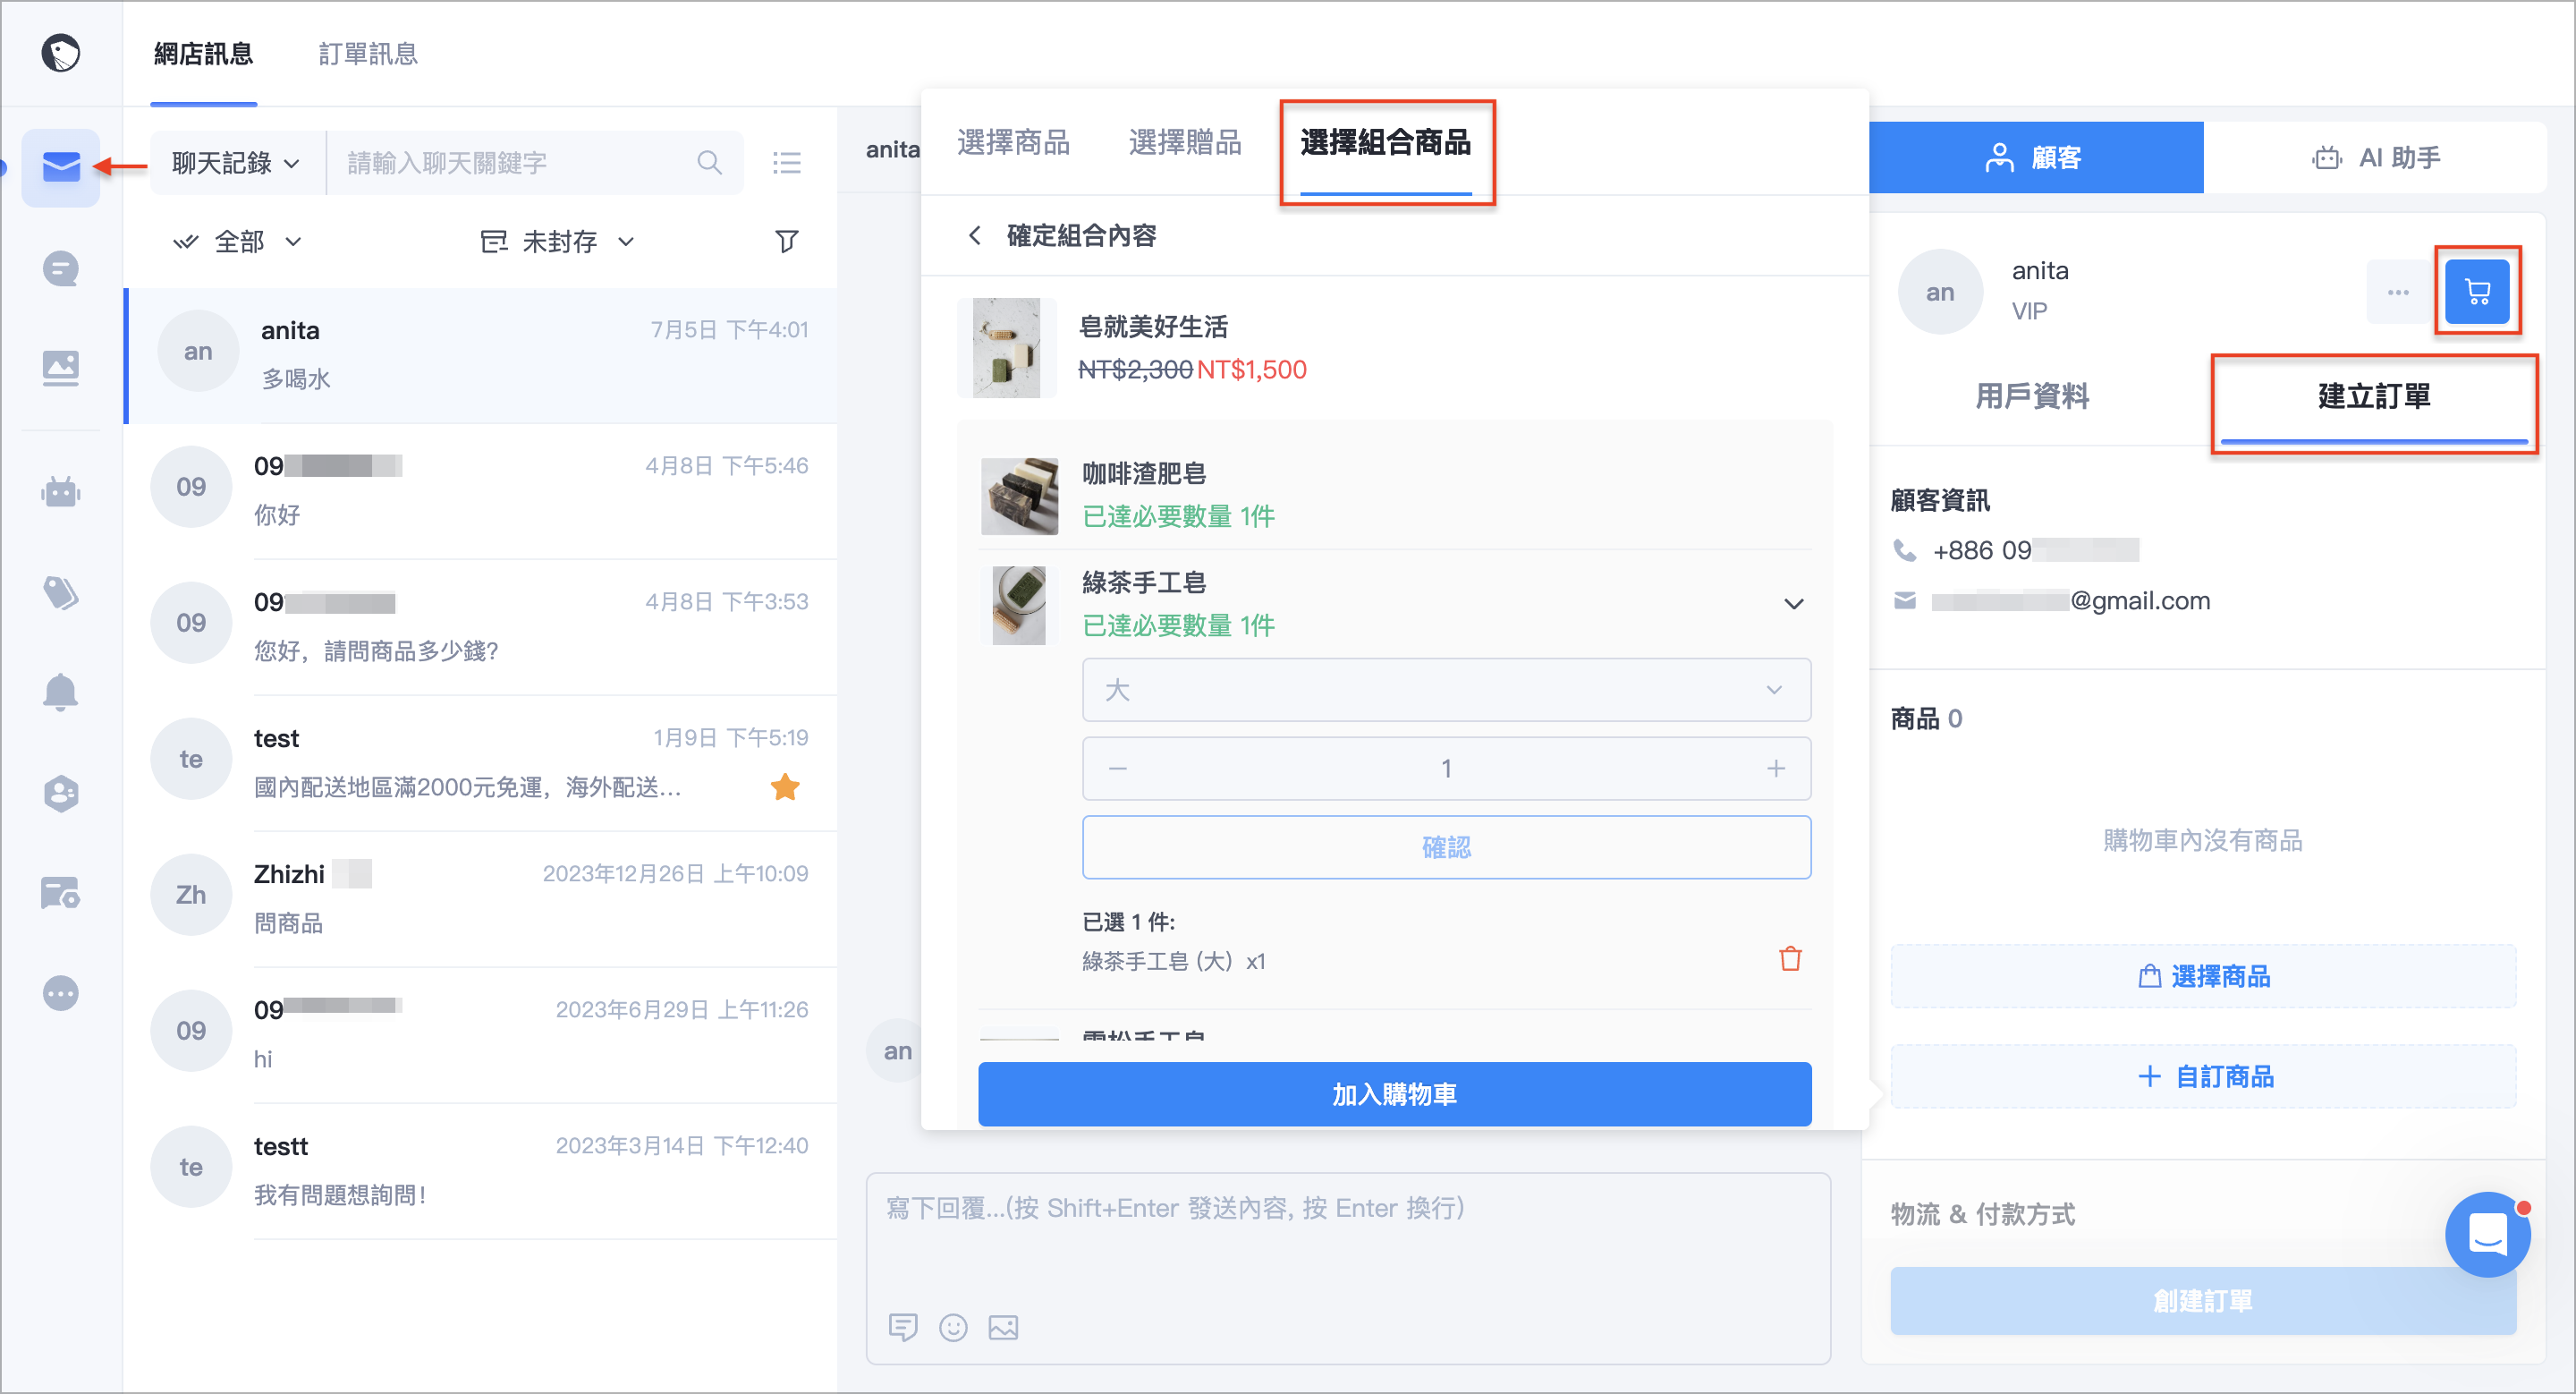Open the messages inbox sidebar icon
This screenshot has height=1394, width=2576.
tap(61, 166)
